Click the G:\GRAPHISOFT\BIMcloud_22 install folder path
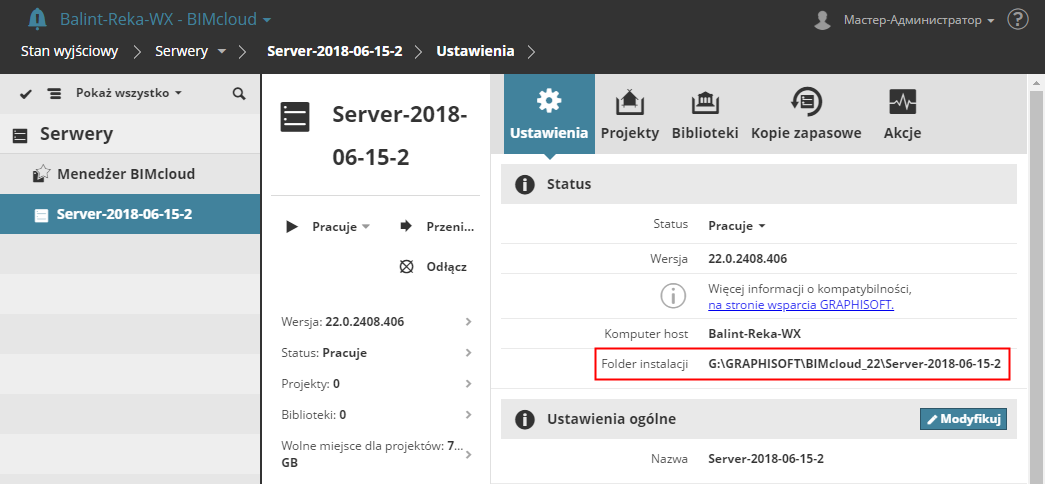 pos(854,364)
